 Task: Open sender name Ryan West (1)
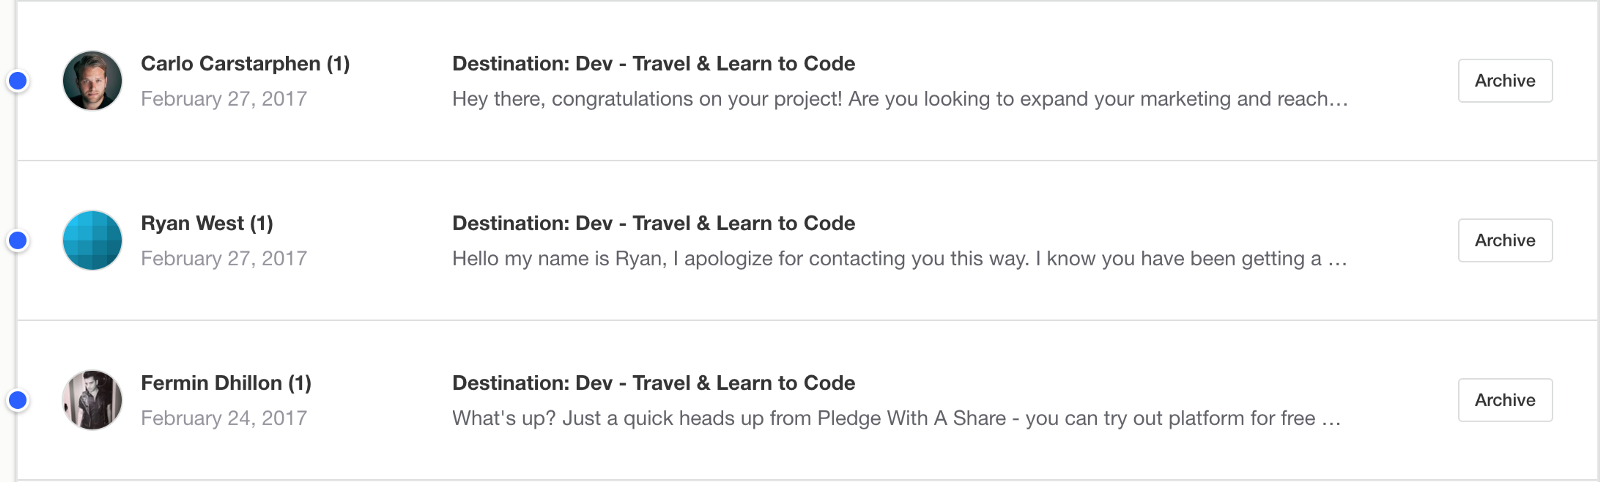206,223
